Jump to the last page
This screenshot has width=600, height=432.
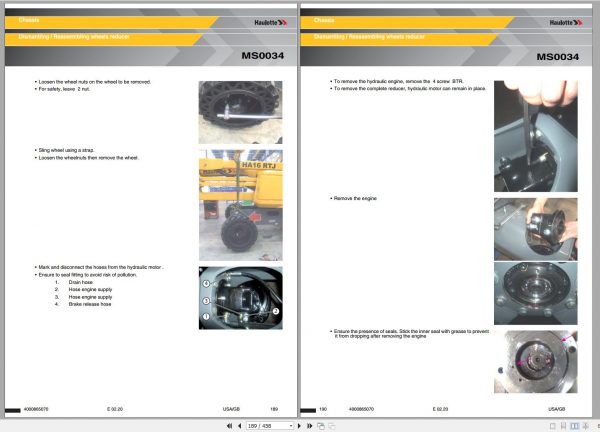coord(310,426)
